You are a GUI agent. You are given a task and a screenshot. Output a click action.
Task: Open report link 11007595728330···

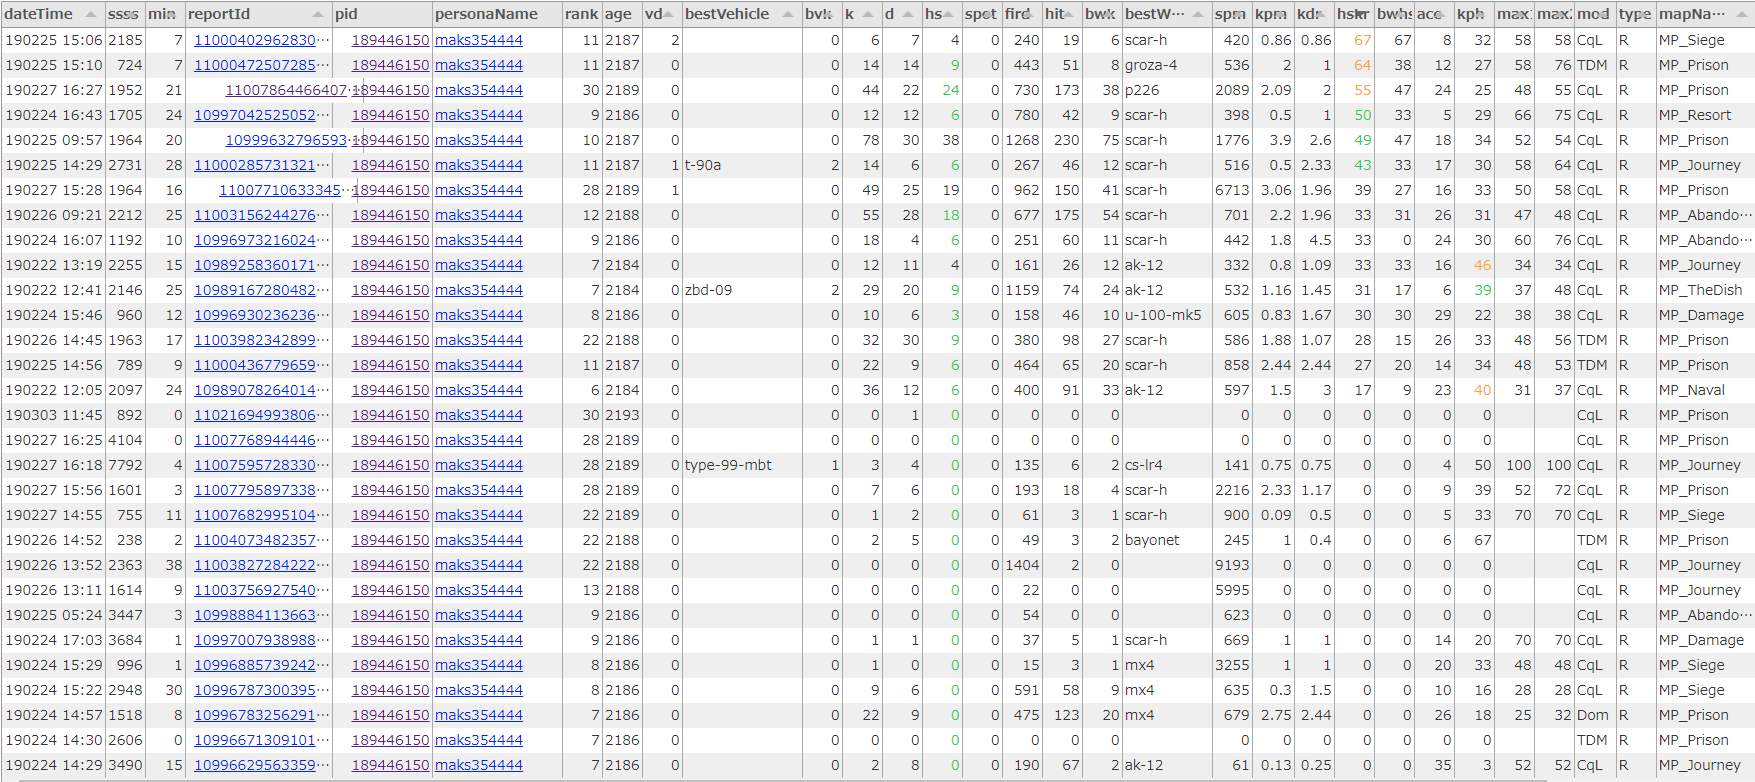point(262,465)
